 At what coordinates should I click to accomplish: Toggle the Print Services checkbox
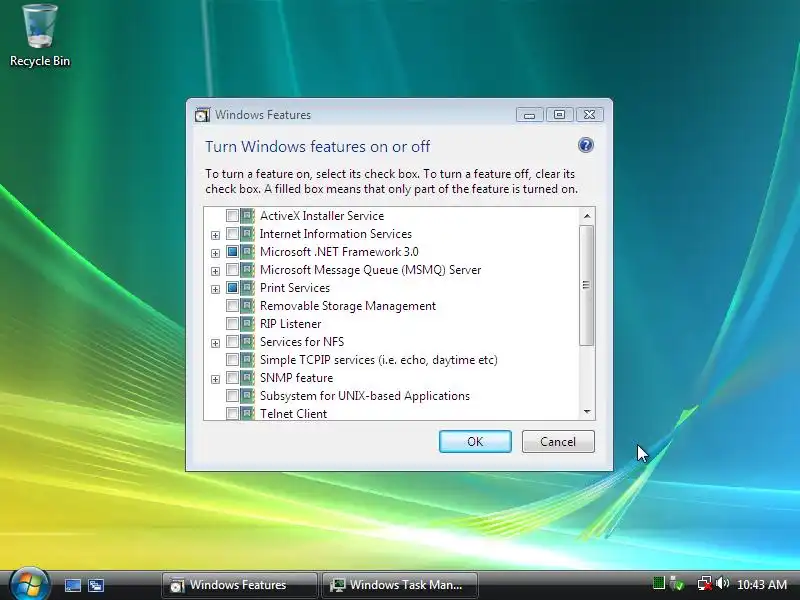[232, 288]
